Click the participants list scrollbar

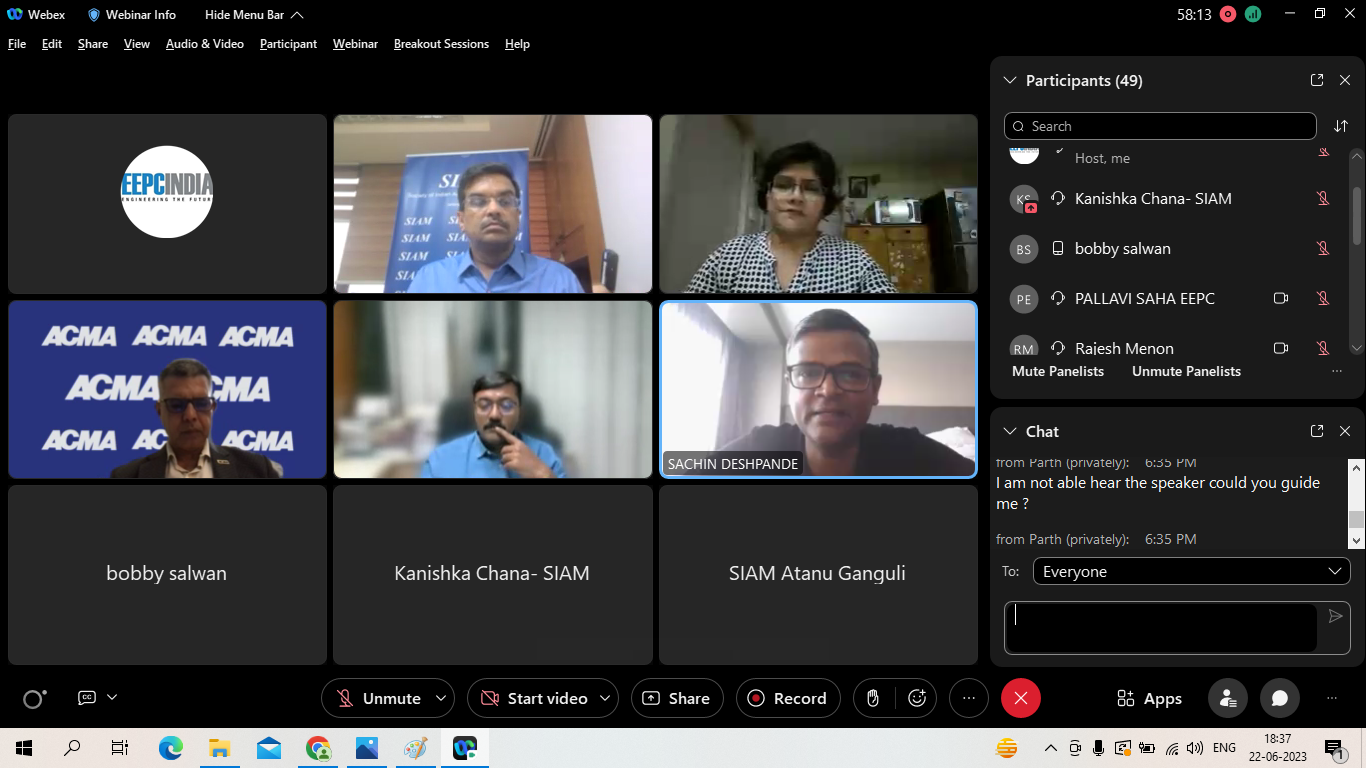1357,214
